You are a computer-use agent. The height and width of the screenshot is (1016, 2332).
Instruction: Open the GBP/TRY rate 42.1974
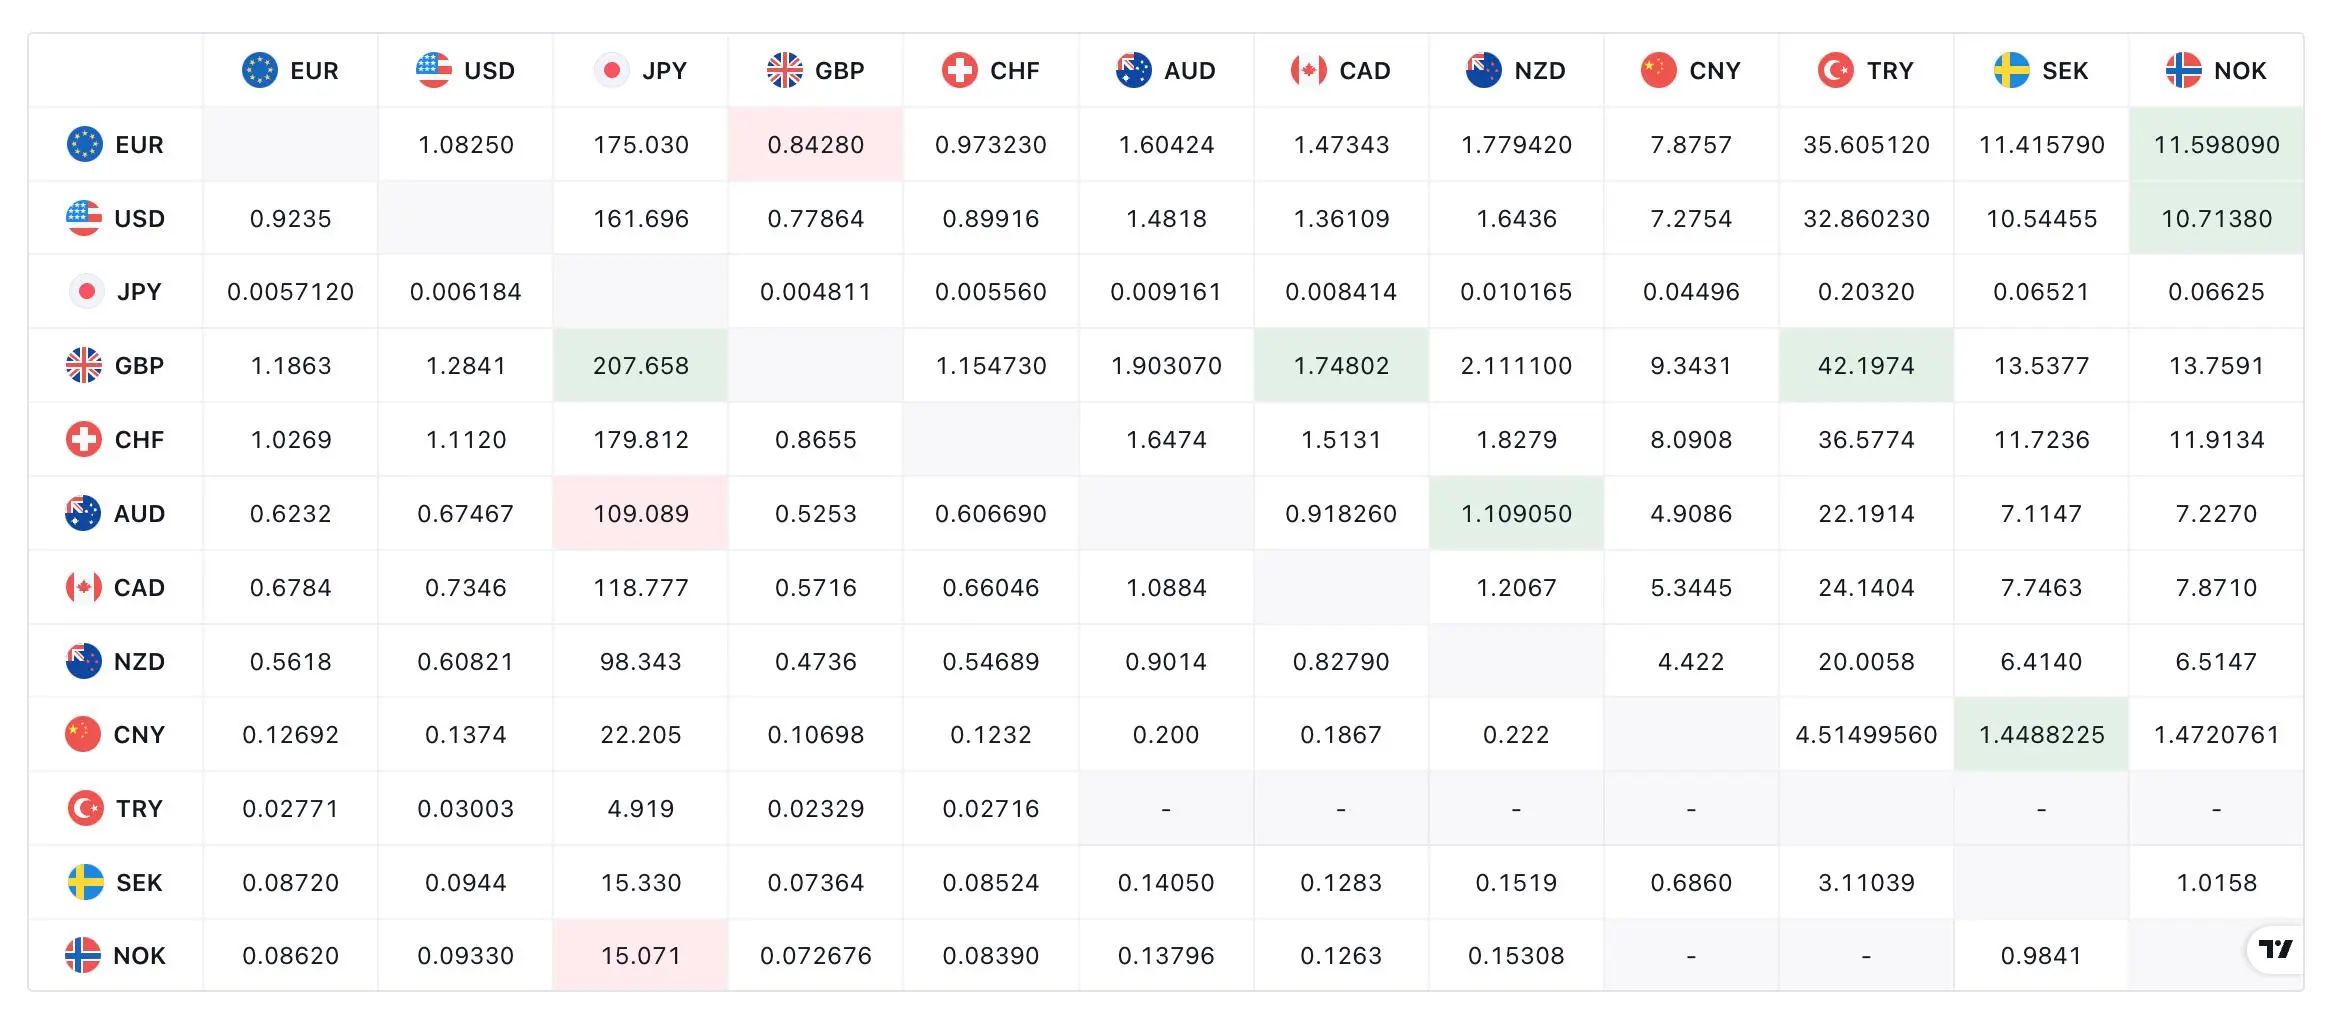point(1867,365)
